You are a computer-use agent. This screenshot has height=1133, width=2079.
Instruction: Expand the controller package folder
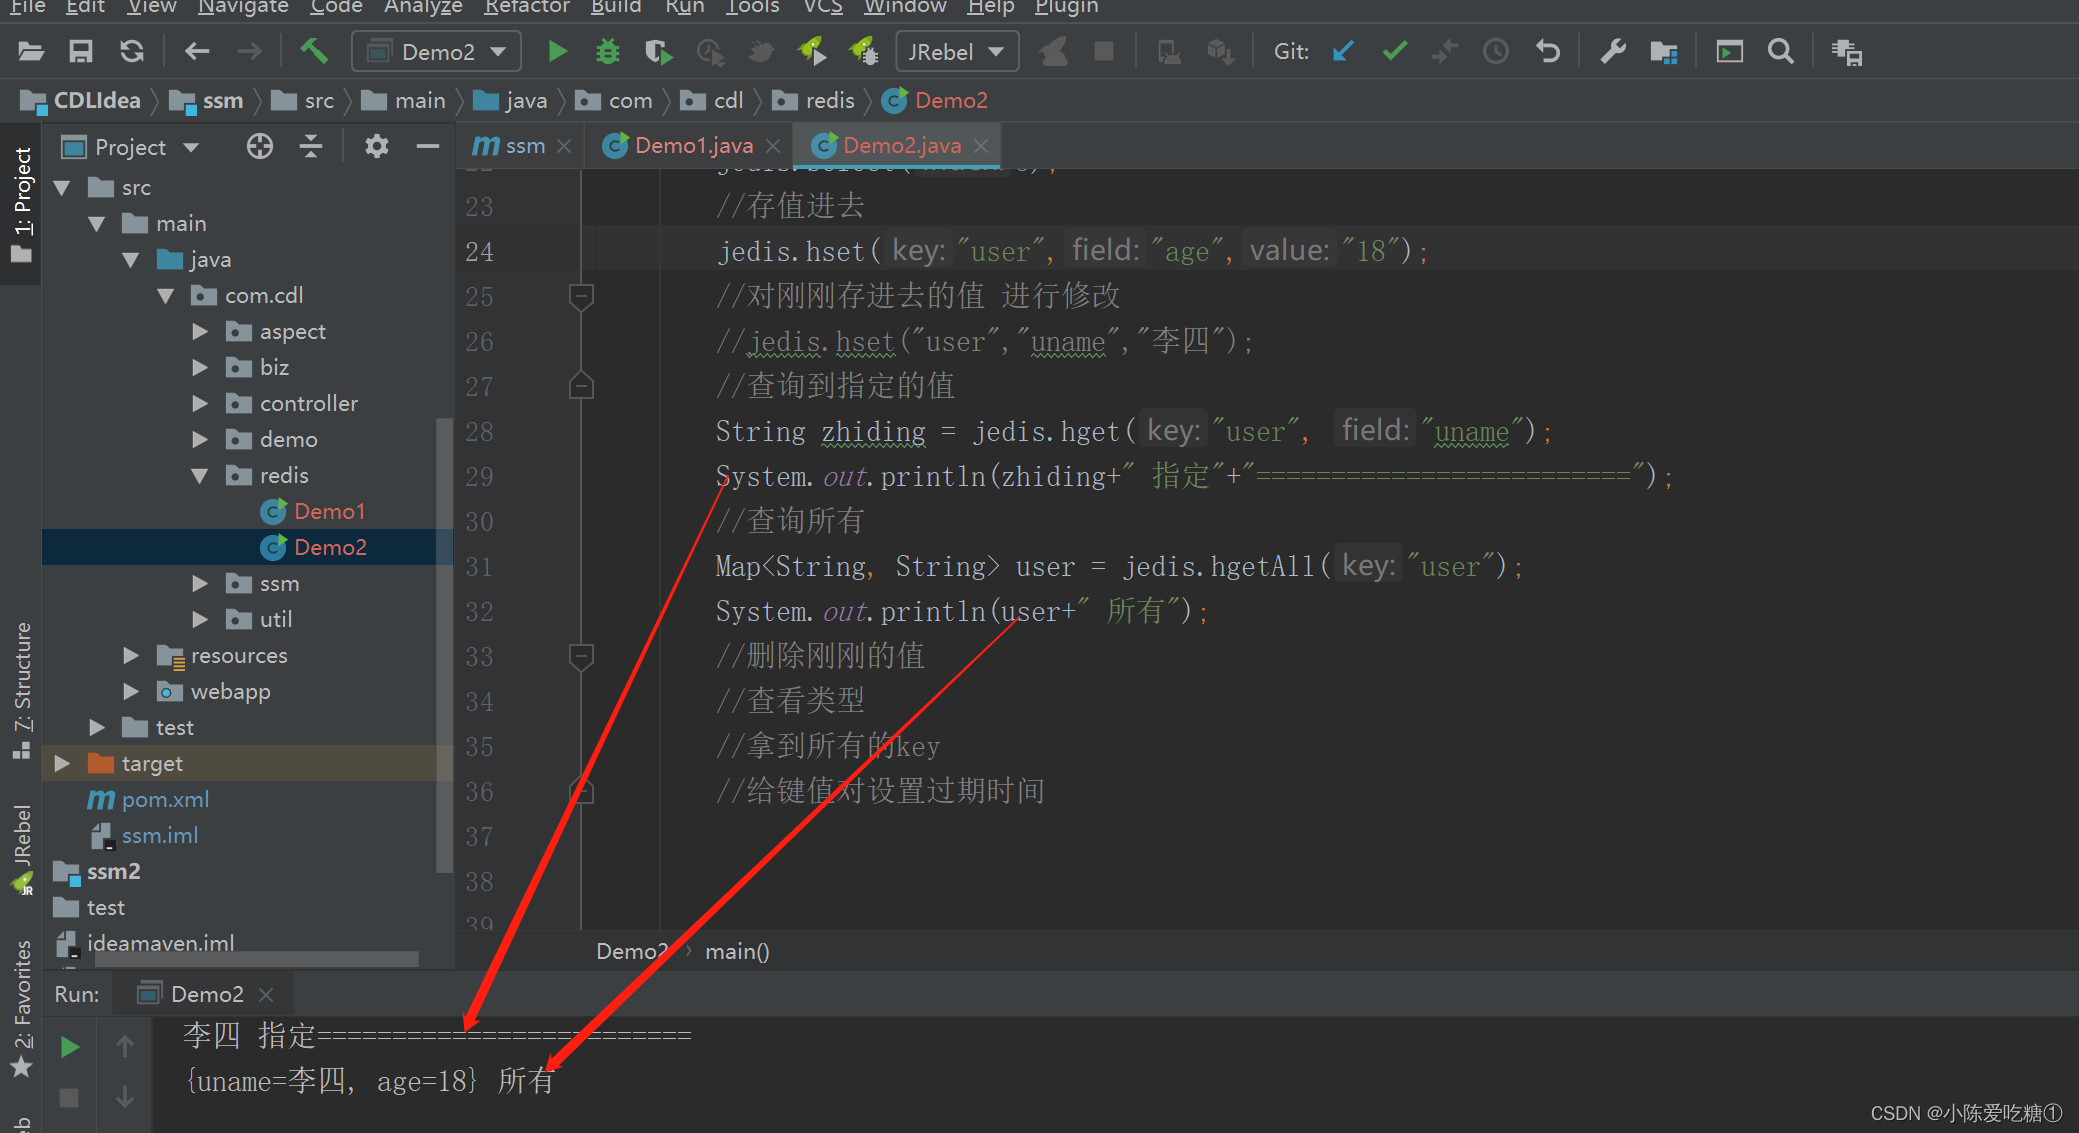pos(200,404)
